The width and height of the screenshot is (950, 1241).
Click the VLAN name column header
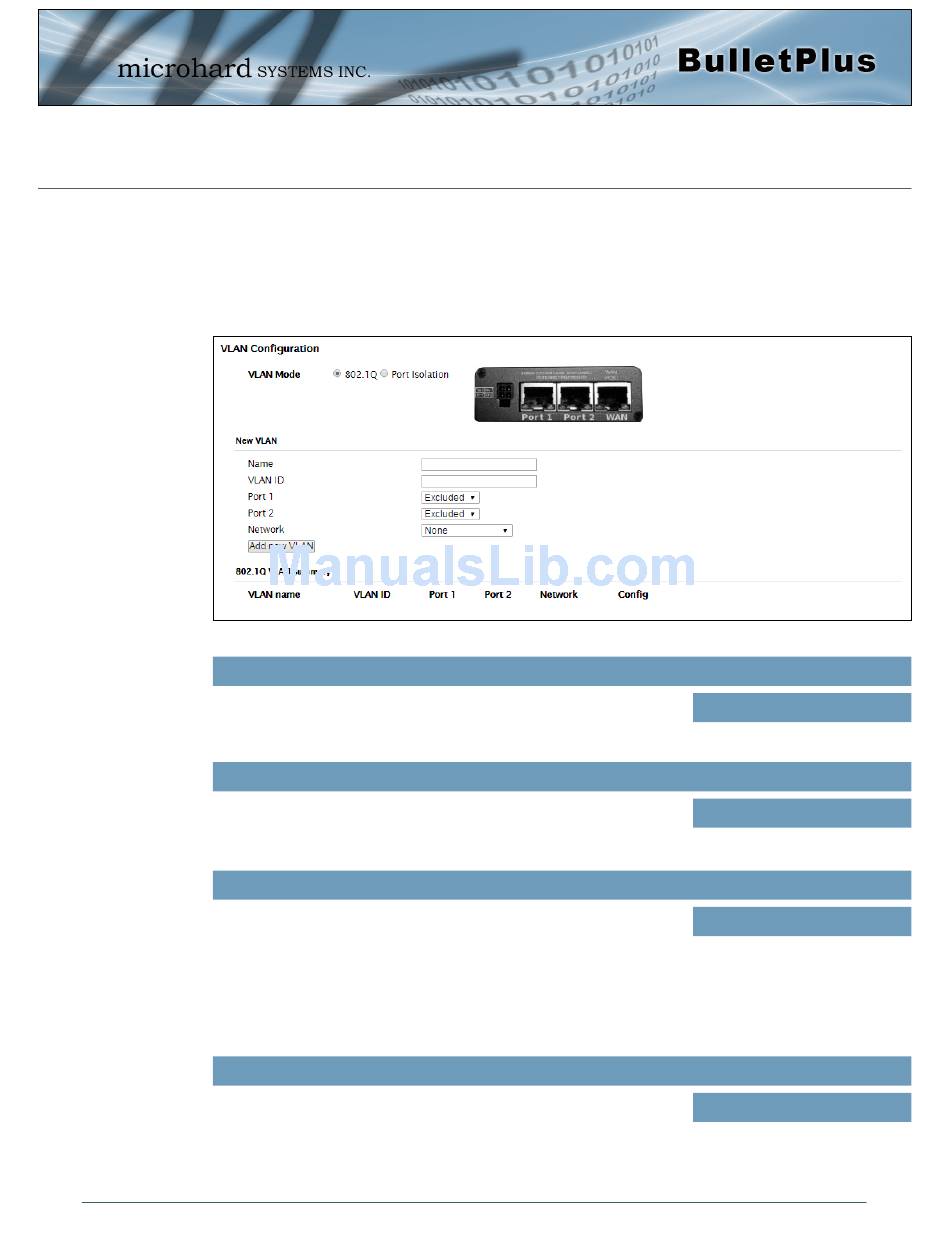[274, 595]
